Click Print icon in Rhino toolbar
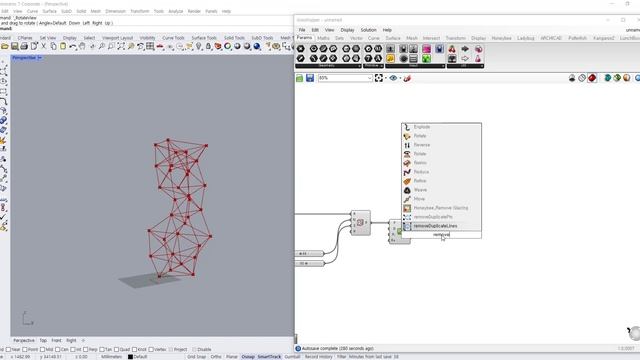 coord(24,47)
